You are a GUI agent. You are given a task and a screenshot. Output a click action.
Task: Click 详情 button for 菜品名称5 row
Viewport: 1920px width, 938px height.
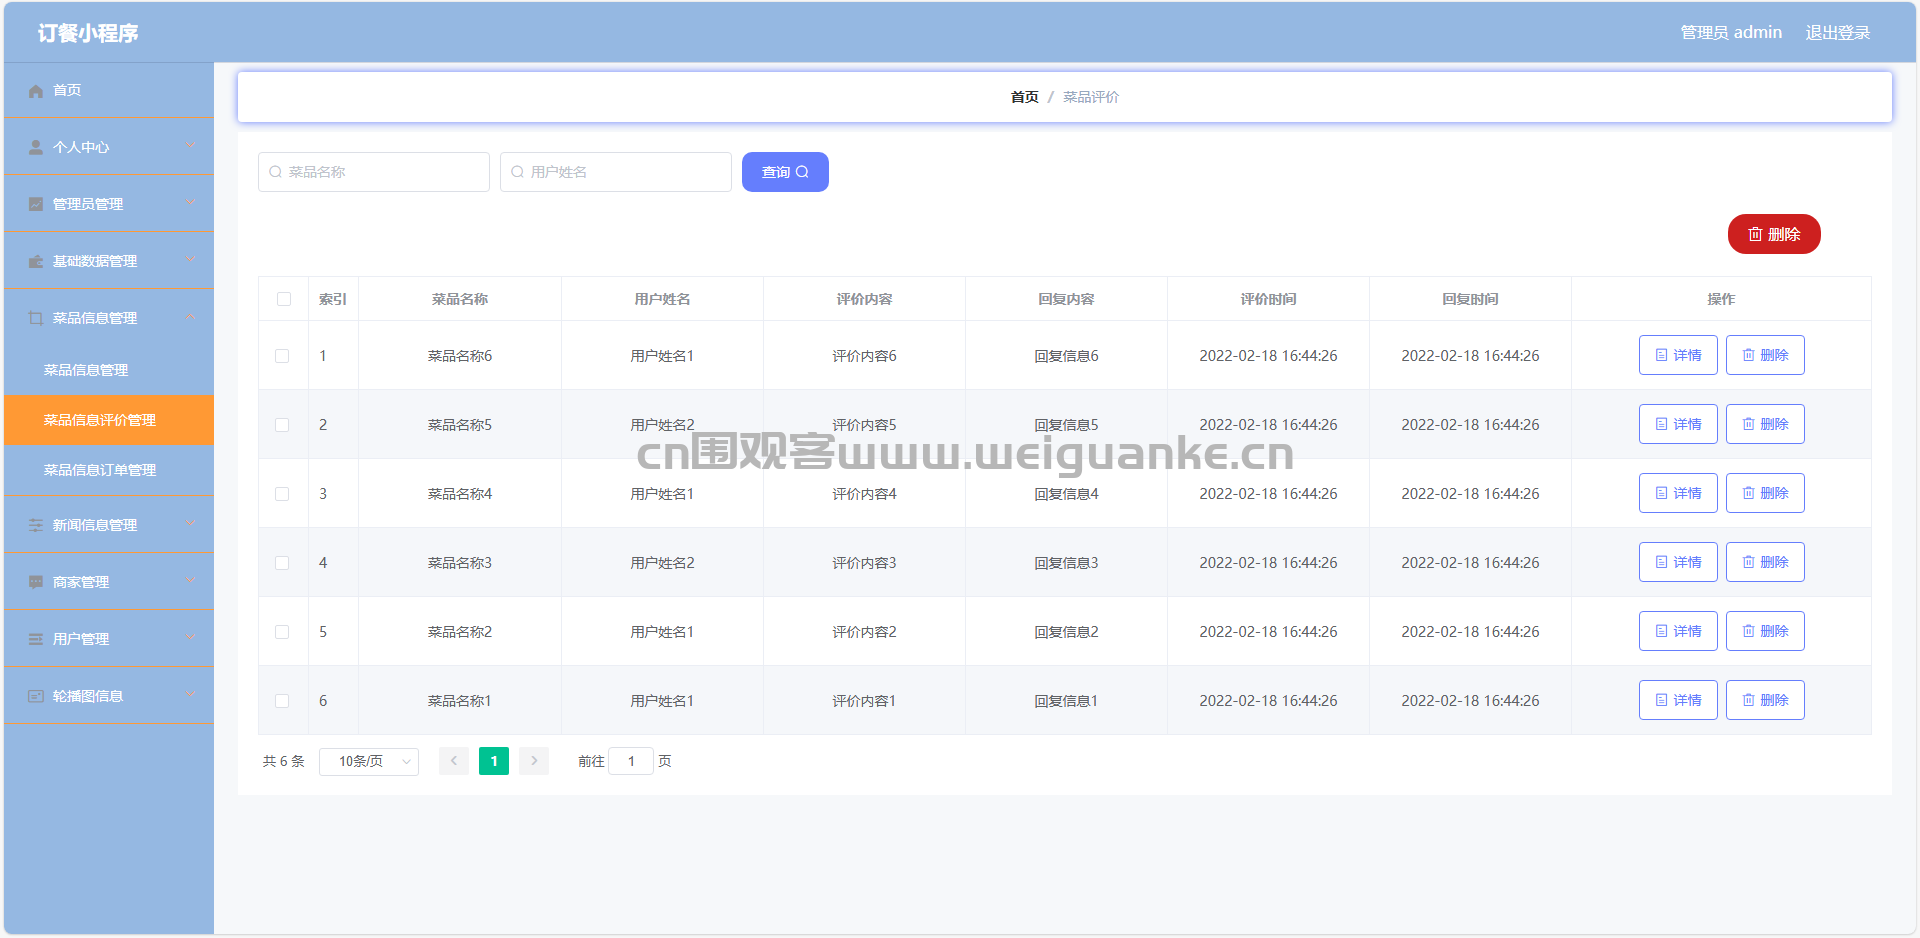point(1678,424)
